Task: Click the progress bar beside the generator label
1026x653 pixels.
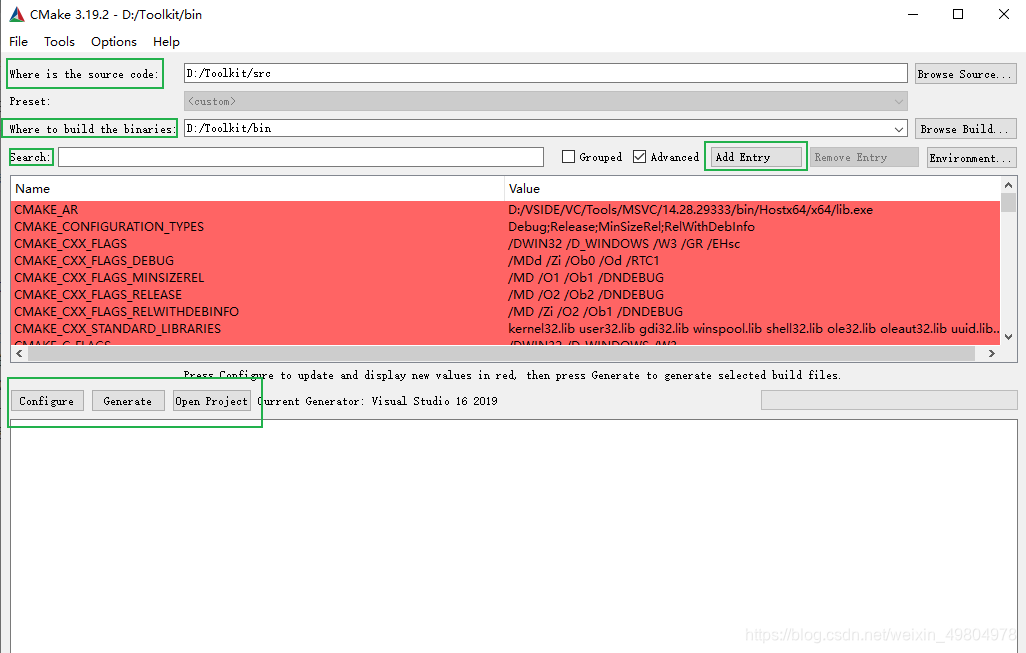Action: click(889, 400)
